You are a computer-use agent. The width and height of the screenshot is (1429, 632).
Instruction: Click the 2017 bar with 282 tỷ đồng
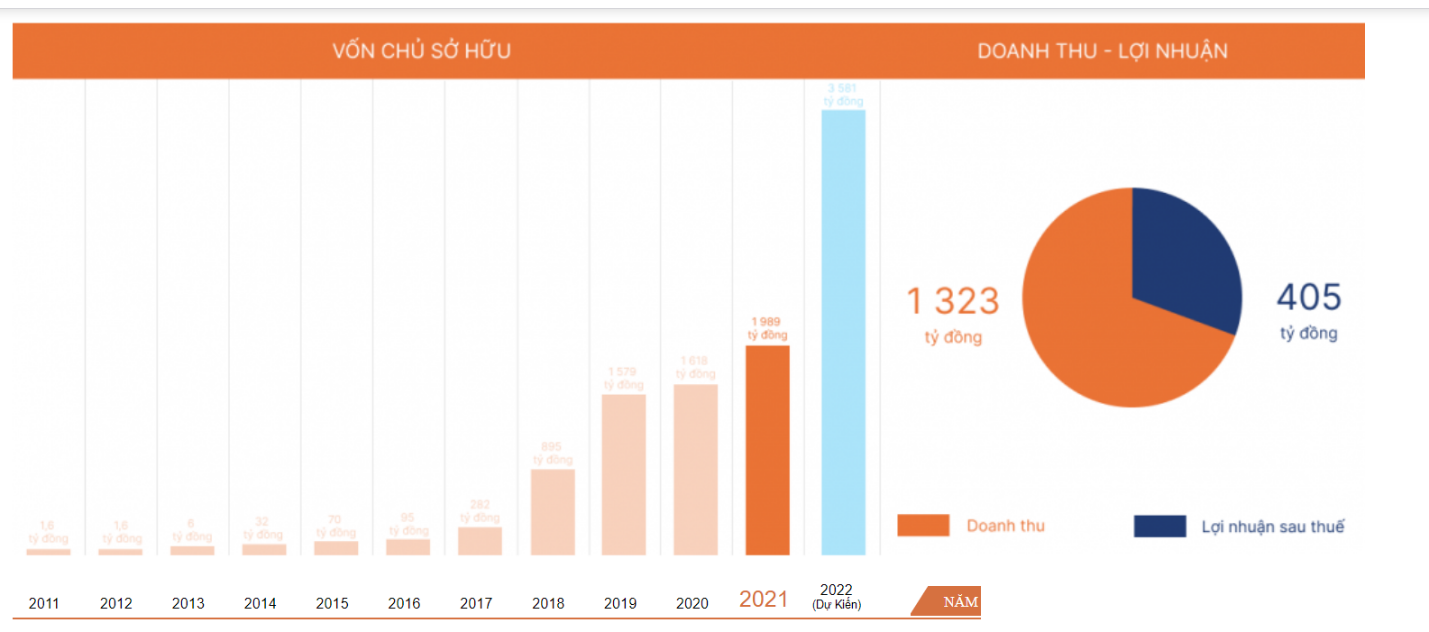click(x=480, y=541)
